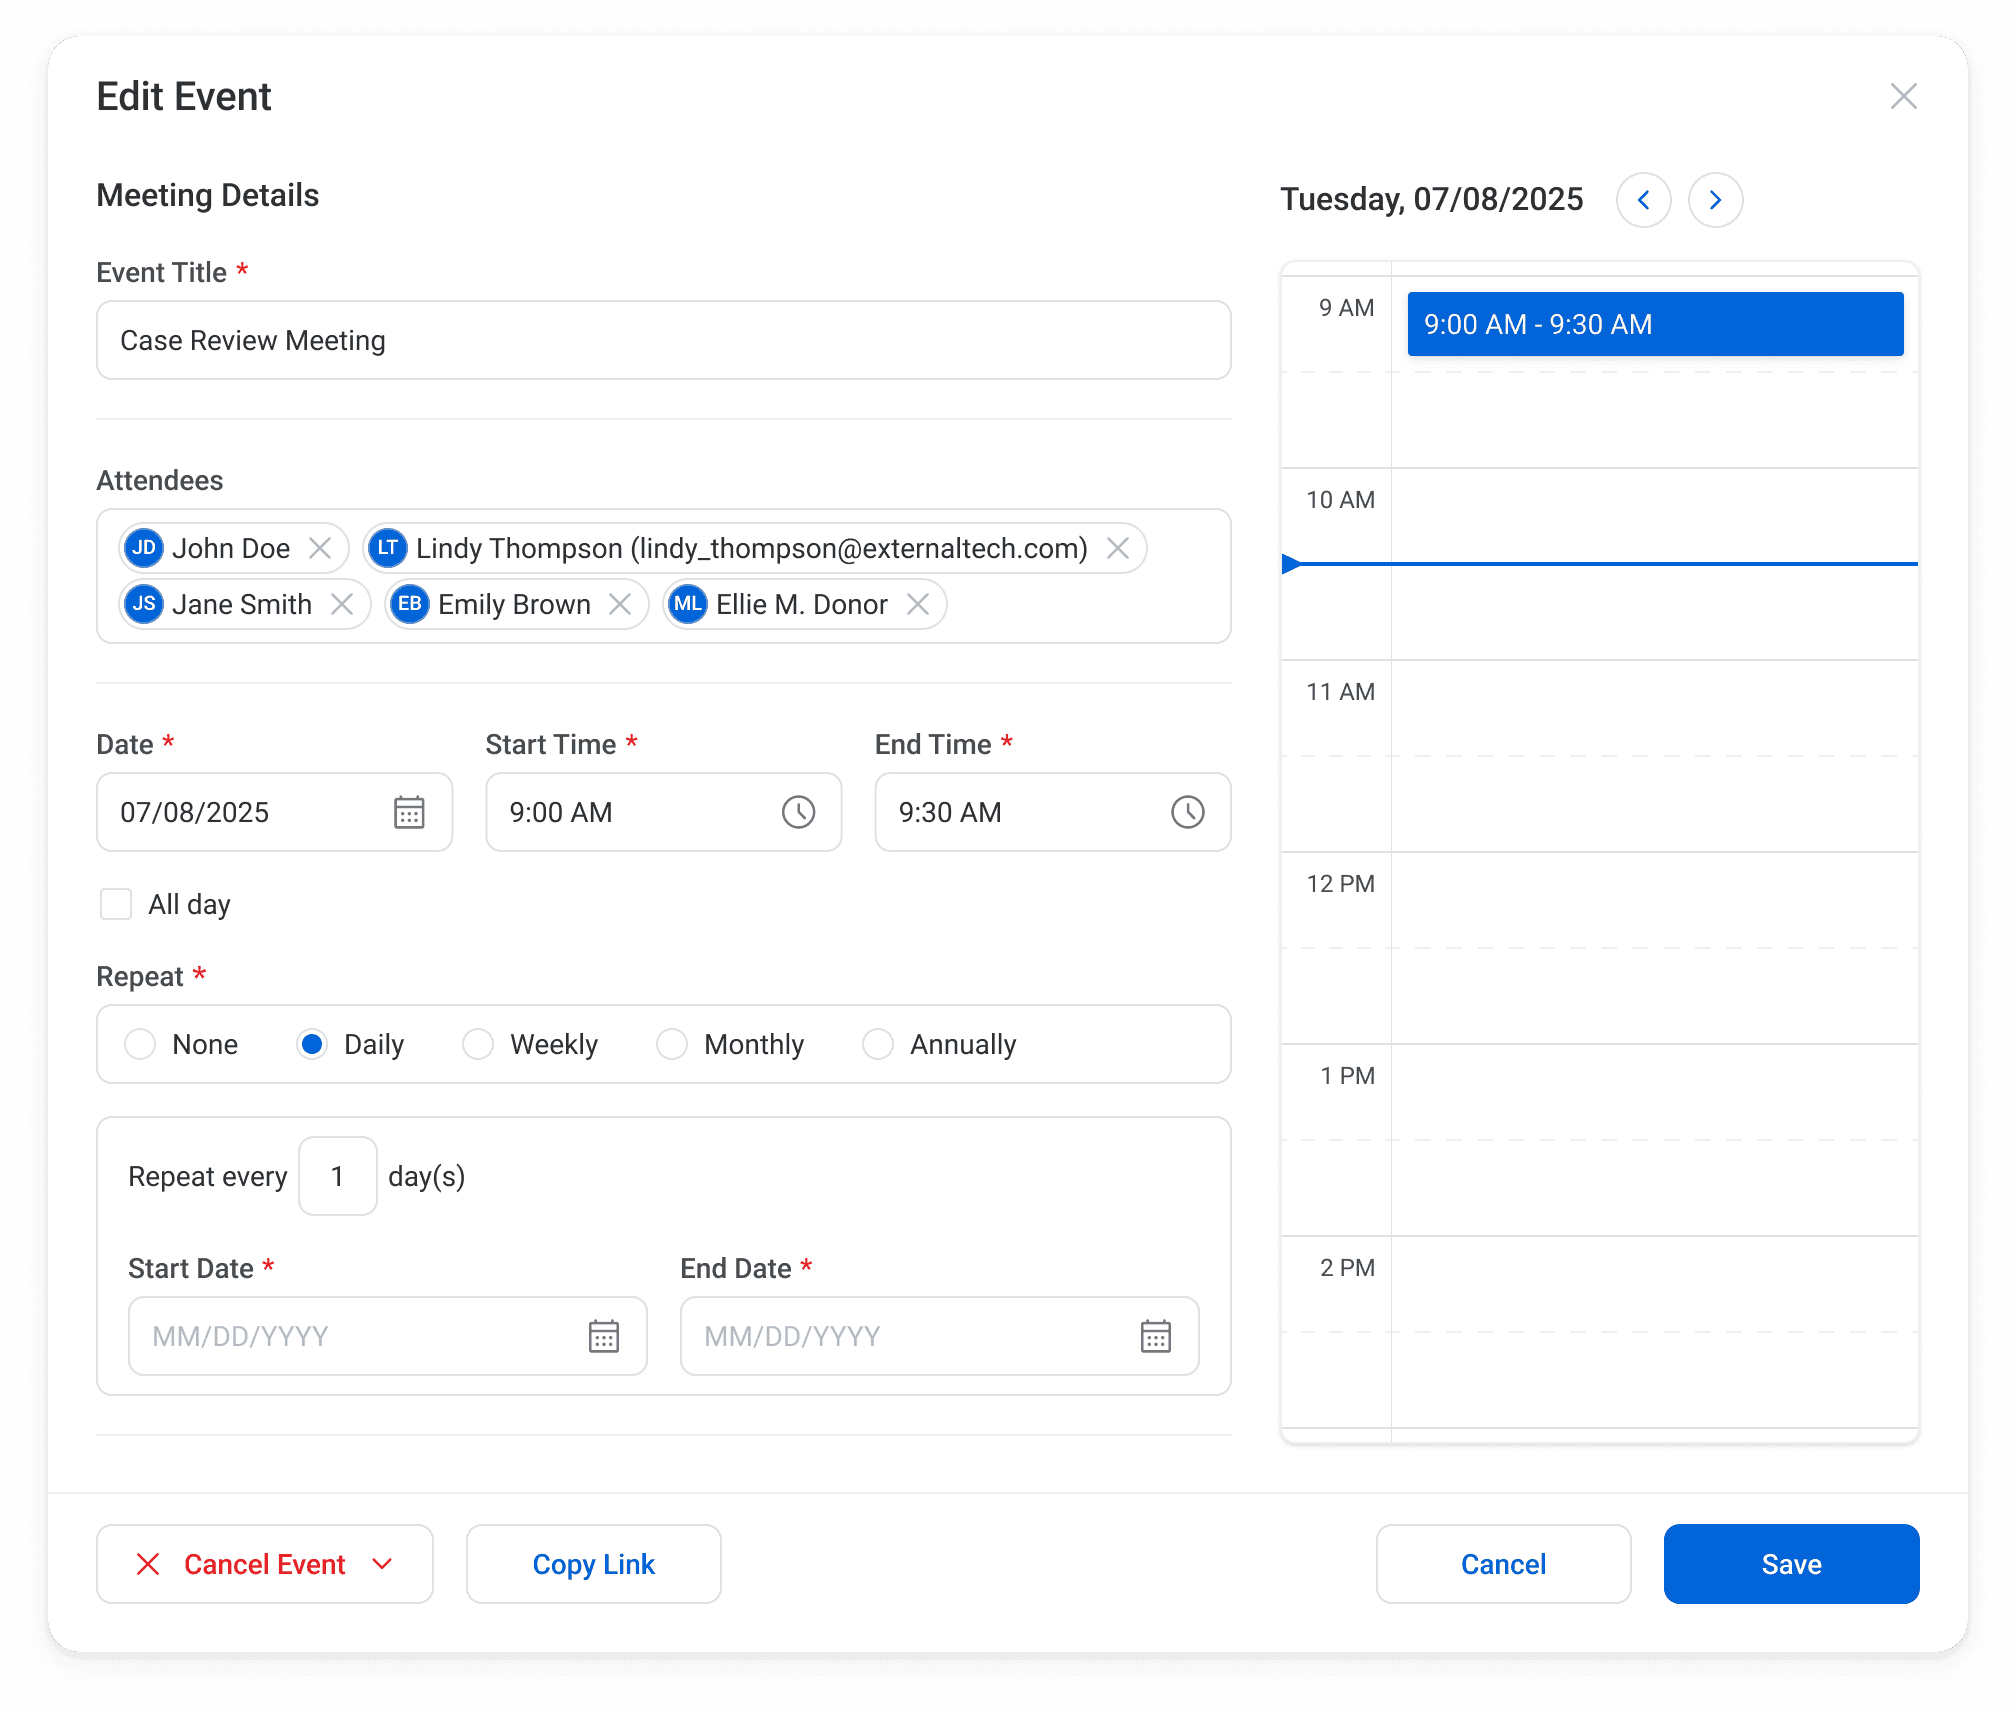Click the Copy Link button
Image resolution: width=2016 pixels, height=1712 pixels.
click(x=593, y=1564)
